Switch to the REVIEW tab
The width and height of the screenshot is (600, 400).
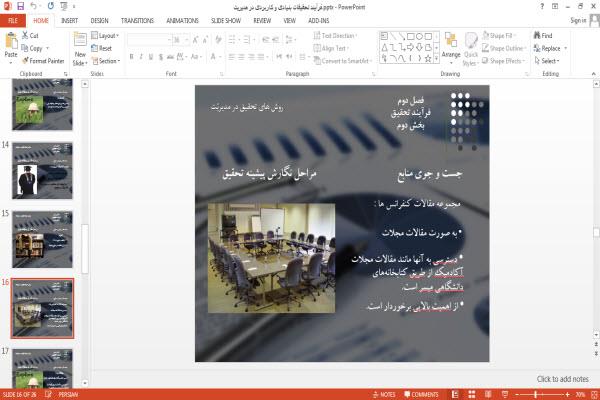click(262, 21)
